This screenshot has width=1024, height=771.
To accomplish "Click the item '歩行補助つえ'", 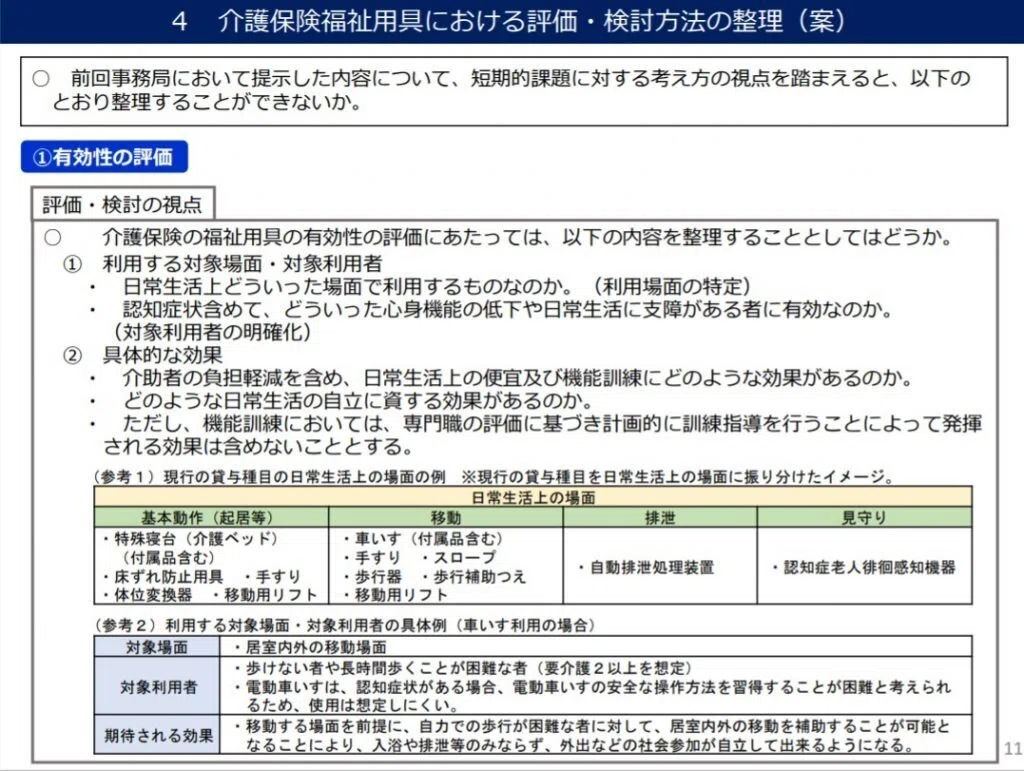I will click(x=479, y=576).
